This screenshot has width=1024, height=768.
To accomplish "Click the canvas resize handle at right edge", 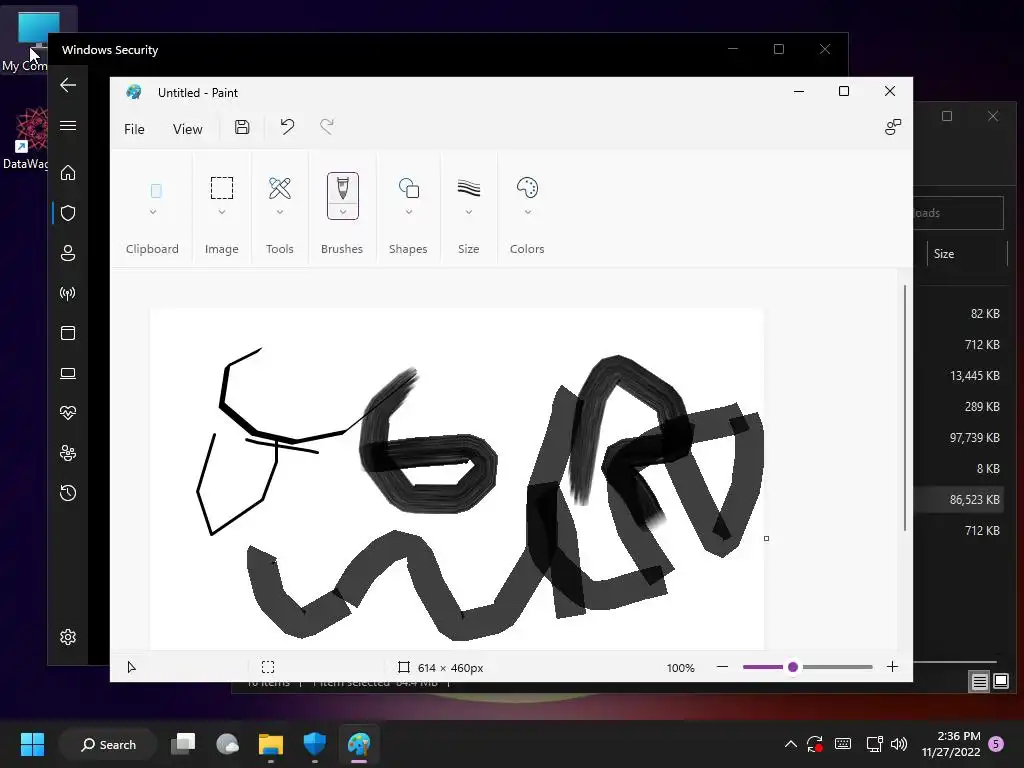I will pyautogui.click(x=767, y=539).
